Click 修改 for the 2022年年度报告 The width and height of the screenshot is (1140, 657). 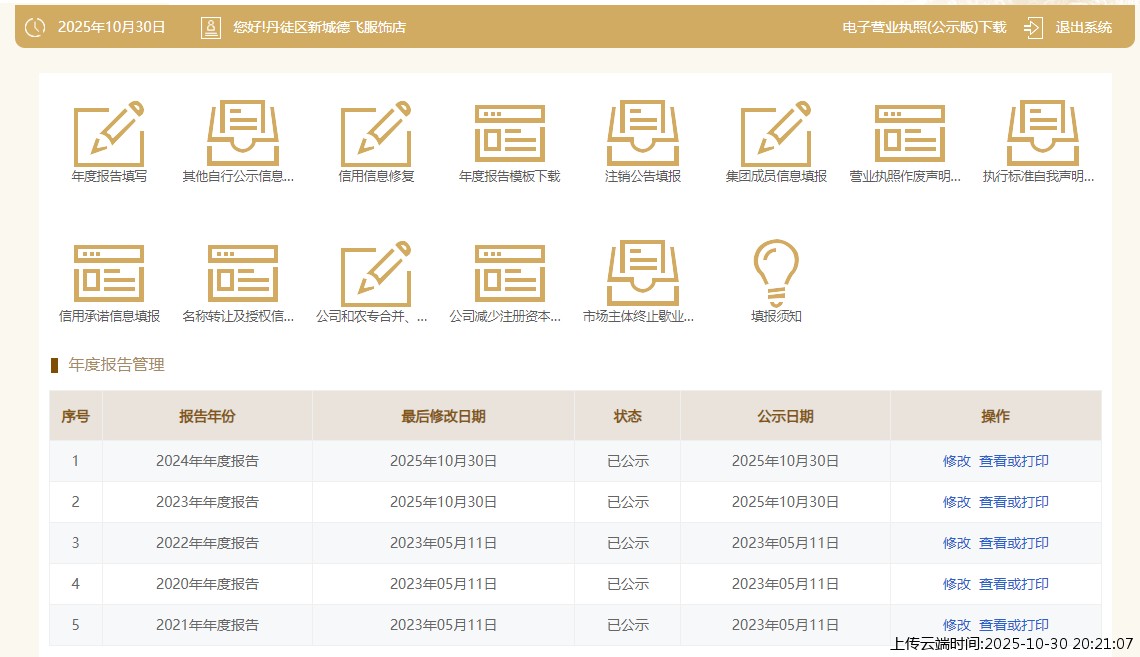point(956,543)
